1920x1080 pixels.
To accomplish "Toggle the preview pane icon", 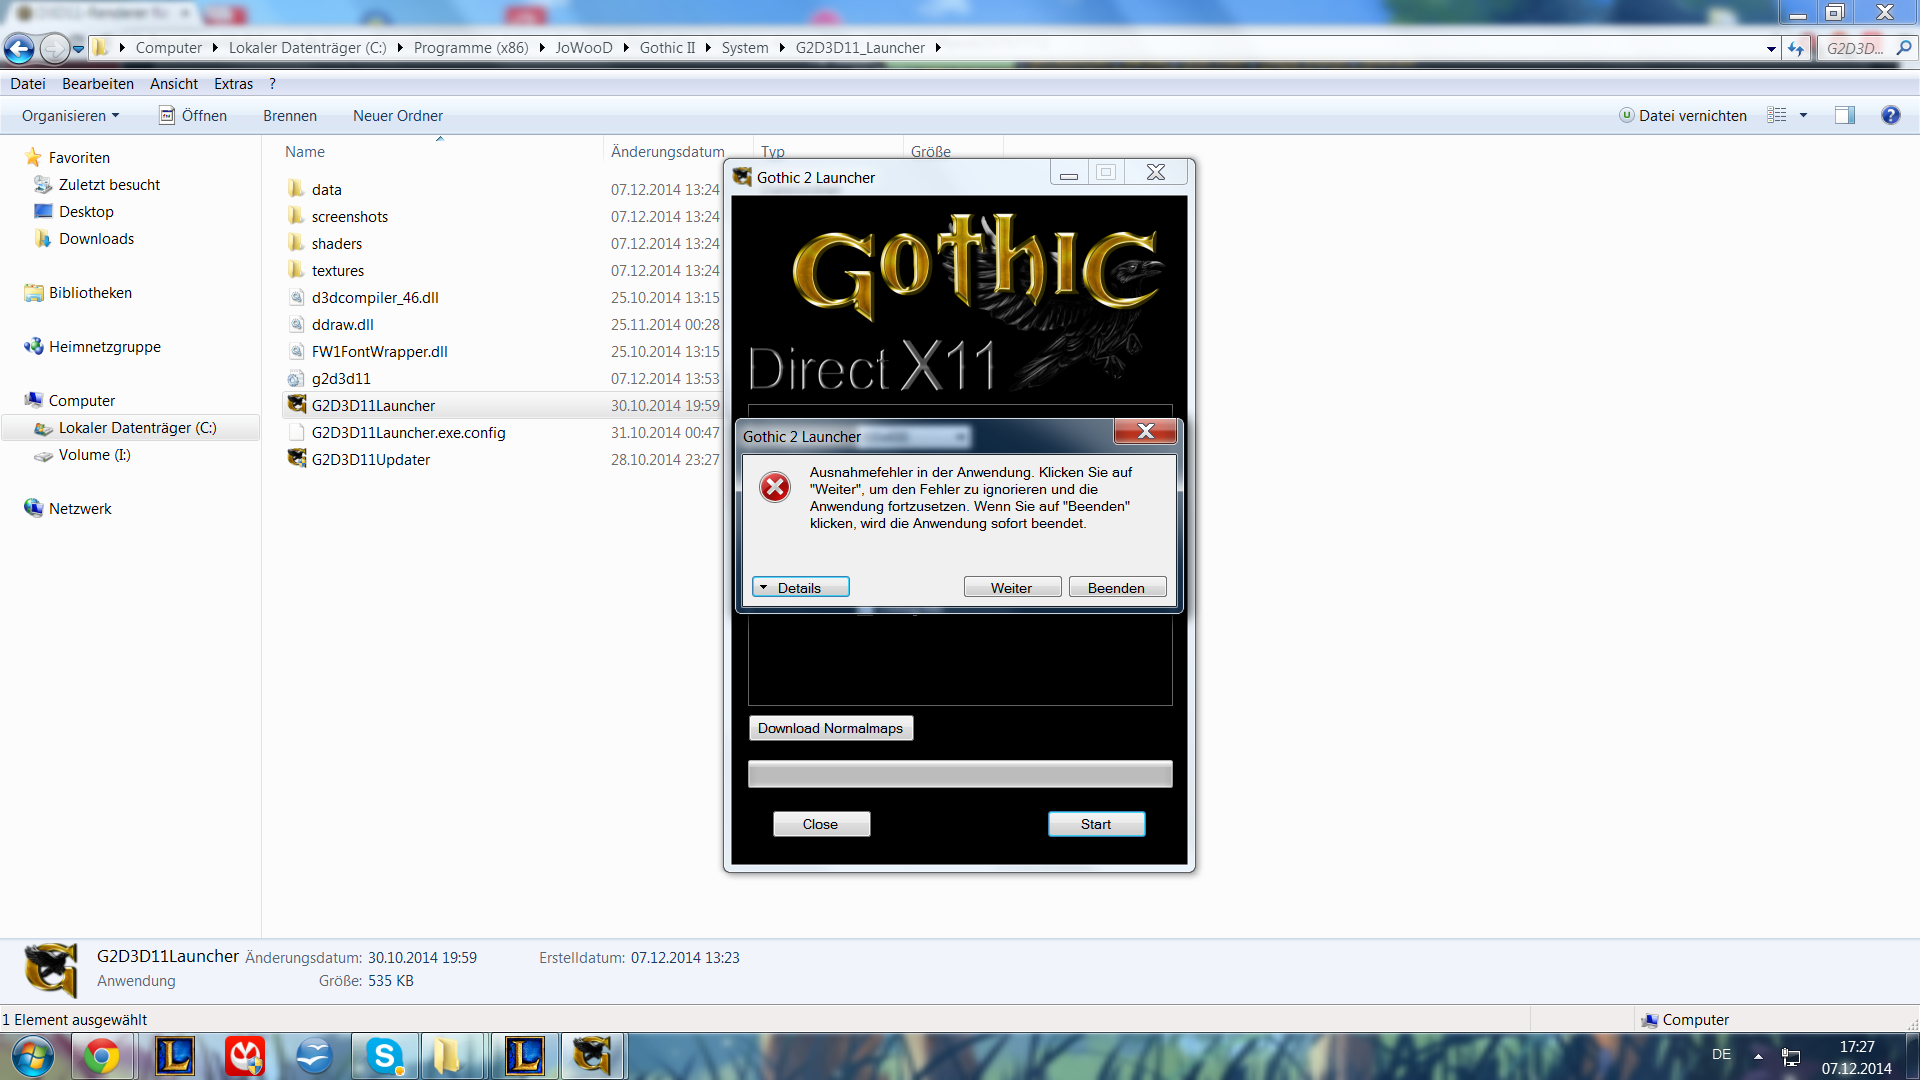I will (x=1844, y=115).
